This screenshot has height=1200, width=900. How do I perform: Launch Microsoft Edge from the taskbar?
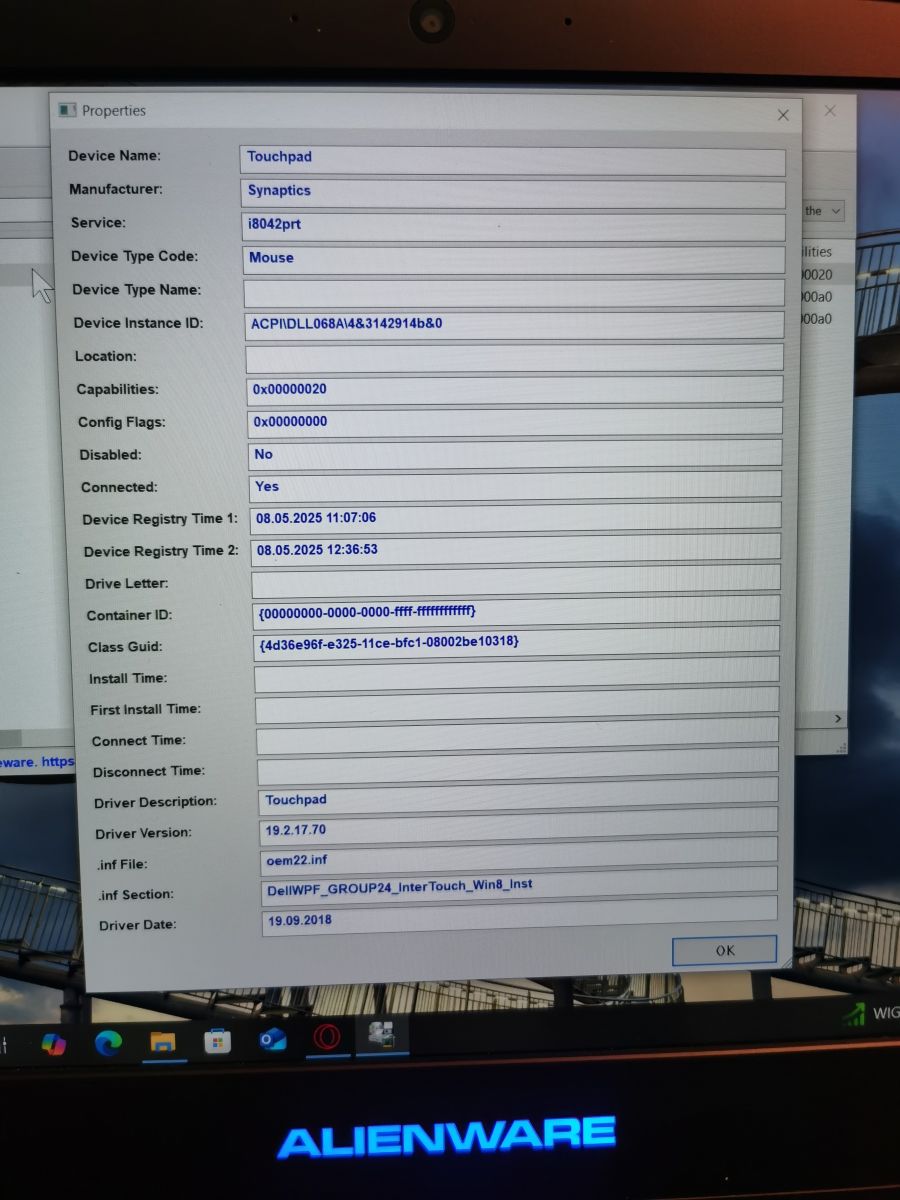108,1043
